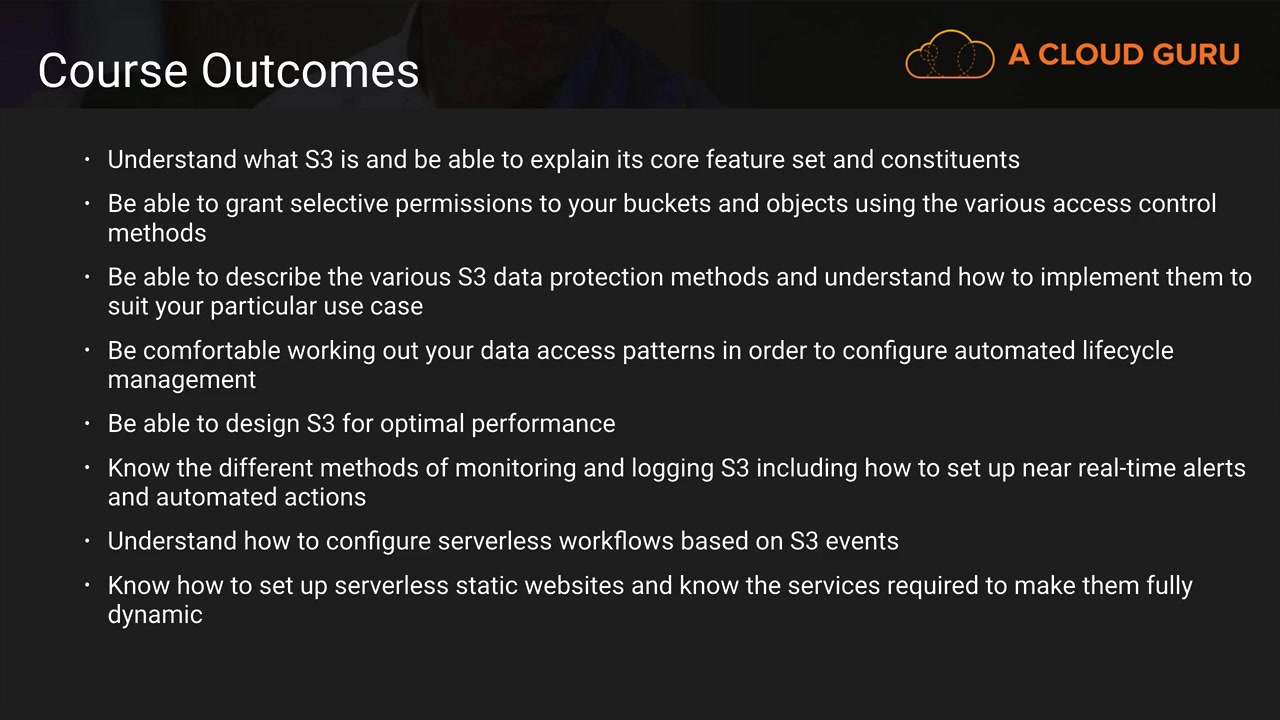
Task: Click the bullet dot before "Be able to design S3"
Action: point(87,424)
